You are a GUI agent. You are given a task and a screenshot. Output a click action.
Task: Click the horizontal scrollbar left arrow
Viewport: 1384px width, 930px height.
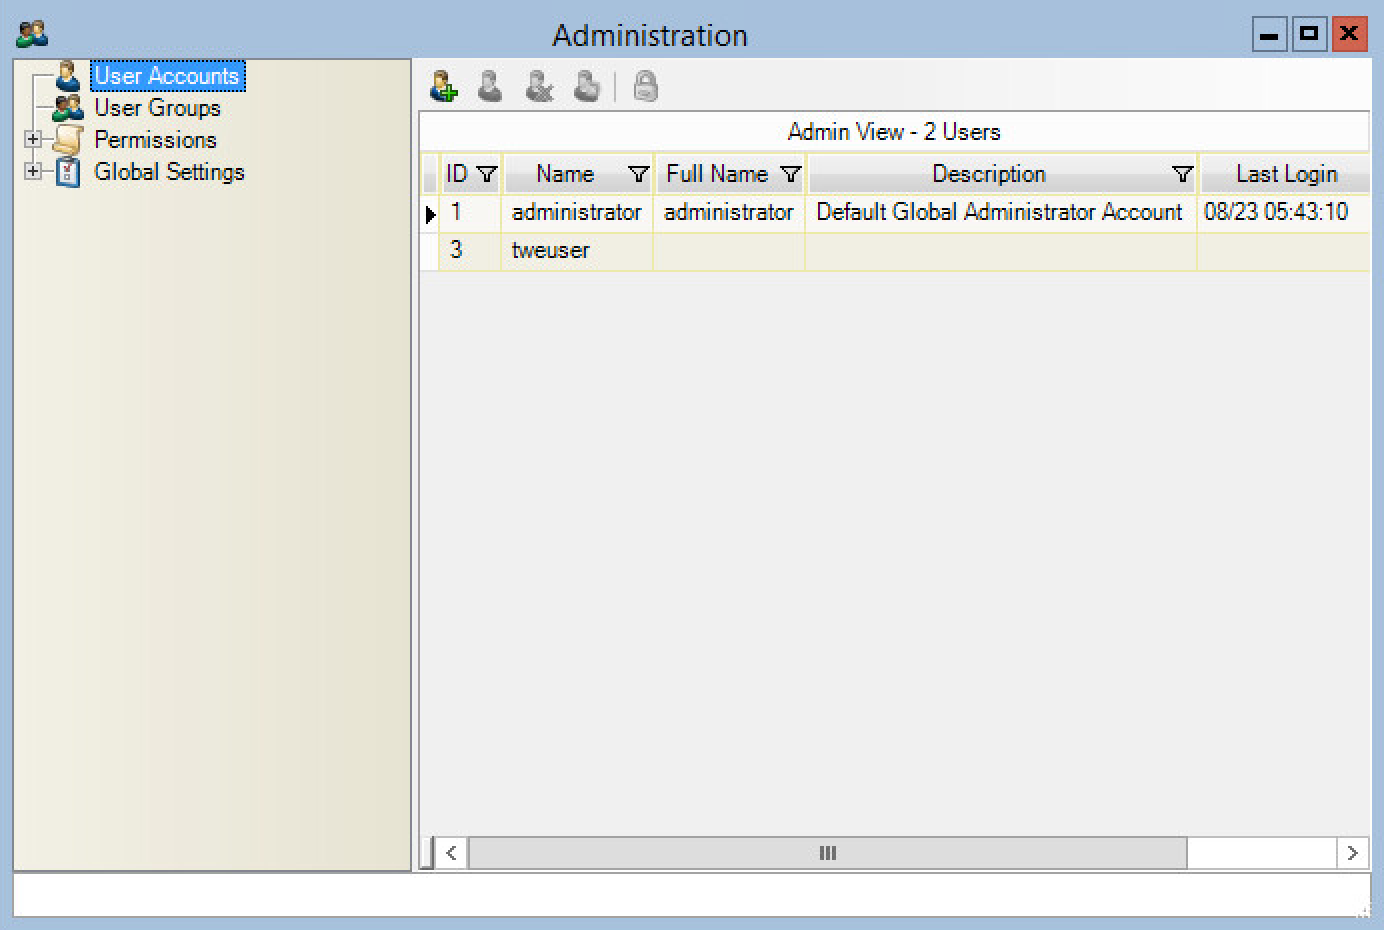pyautogui.click(x=451, y=853)
